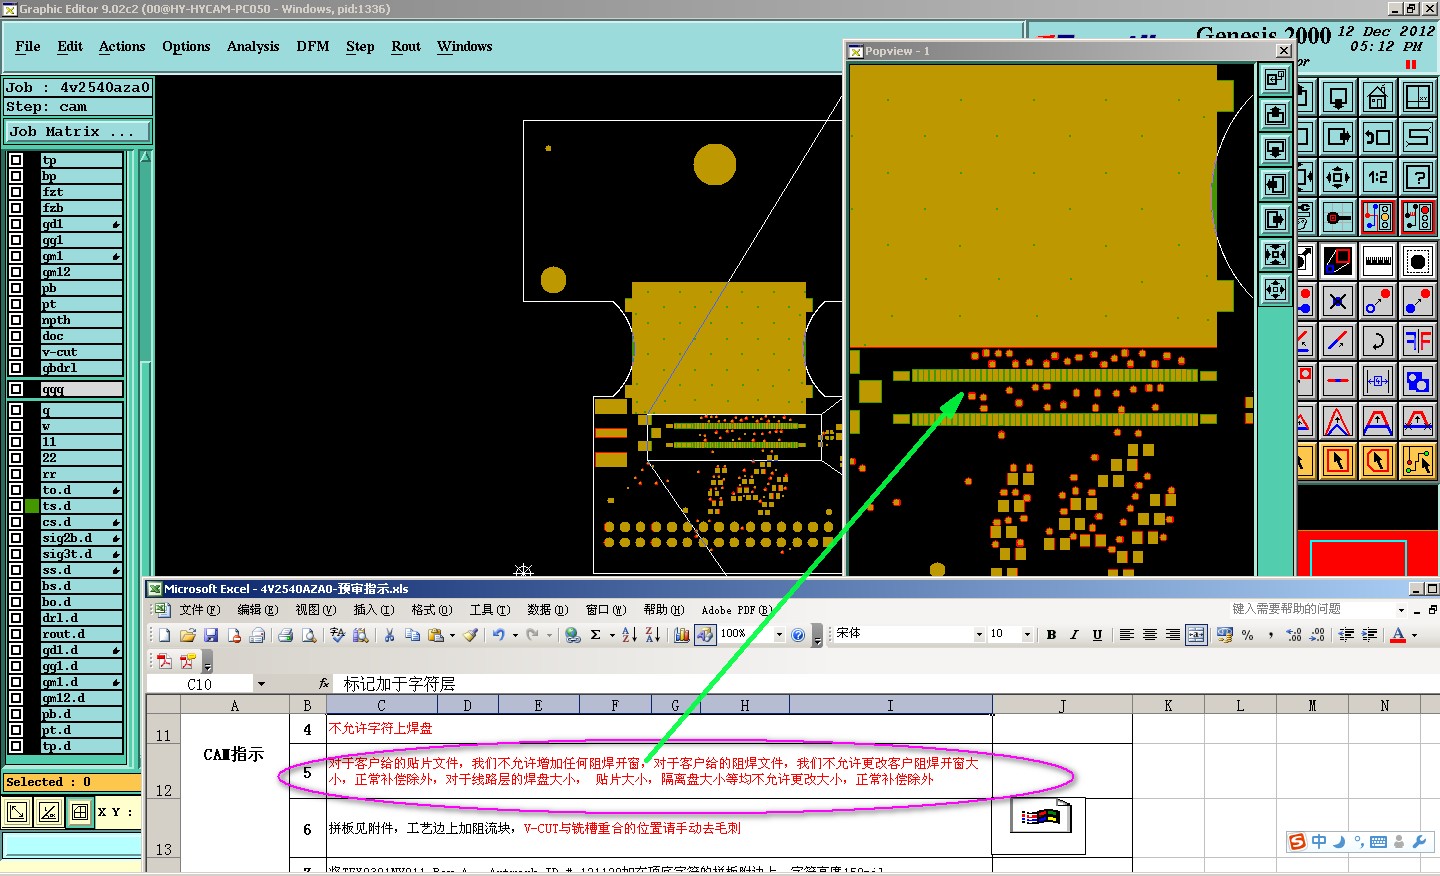1440x876 pixels.
Task: Click Excel font color A swatch
Action: click(x=1398, y=635)
